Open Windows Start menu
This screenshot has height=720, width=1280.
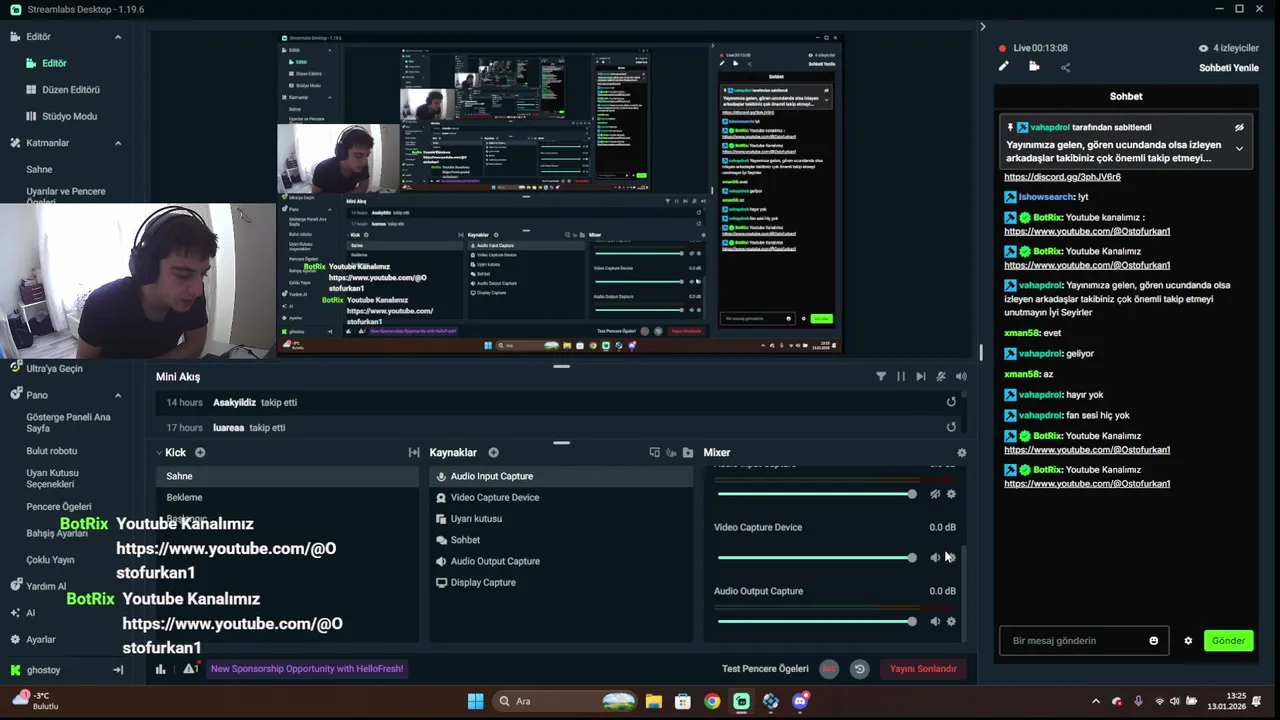pyautogui.click(x=475, y=701)
